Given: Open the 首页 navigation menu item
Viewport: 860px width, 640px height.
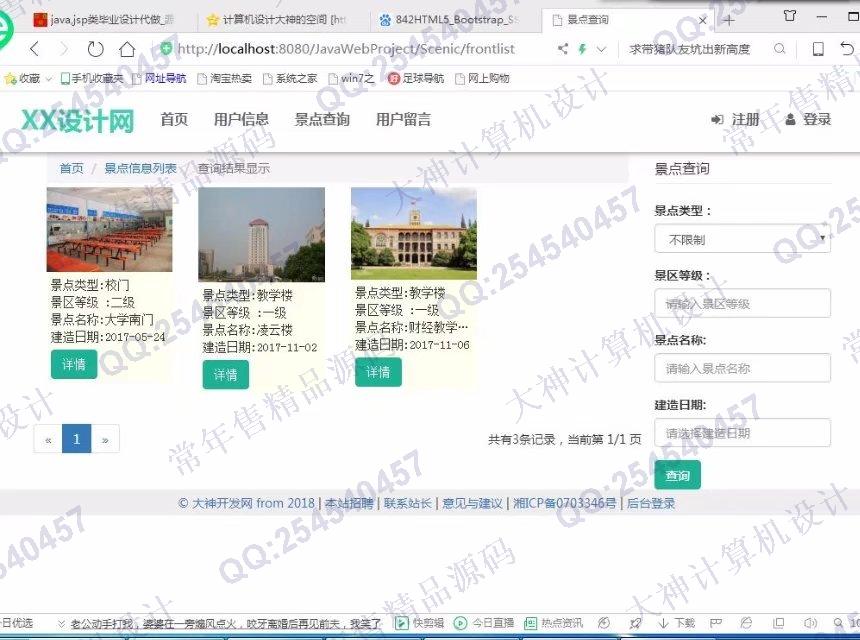Looking at the screenshot, I should 174,120.
